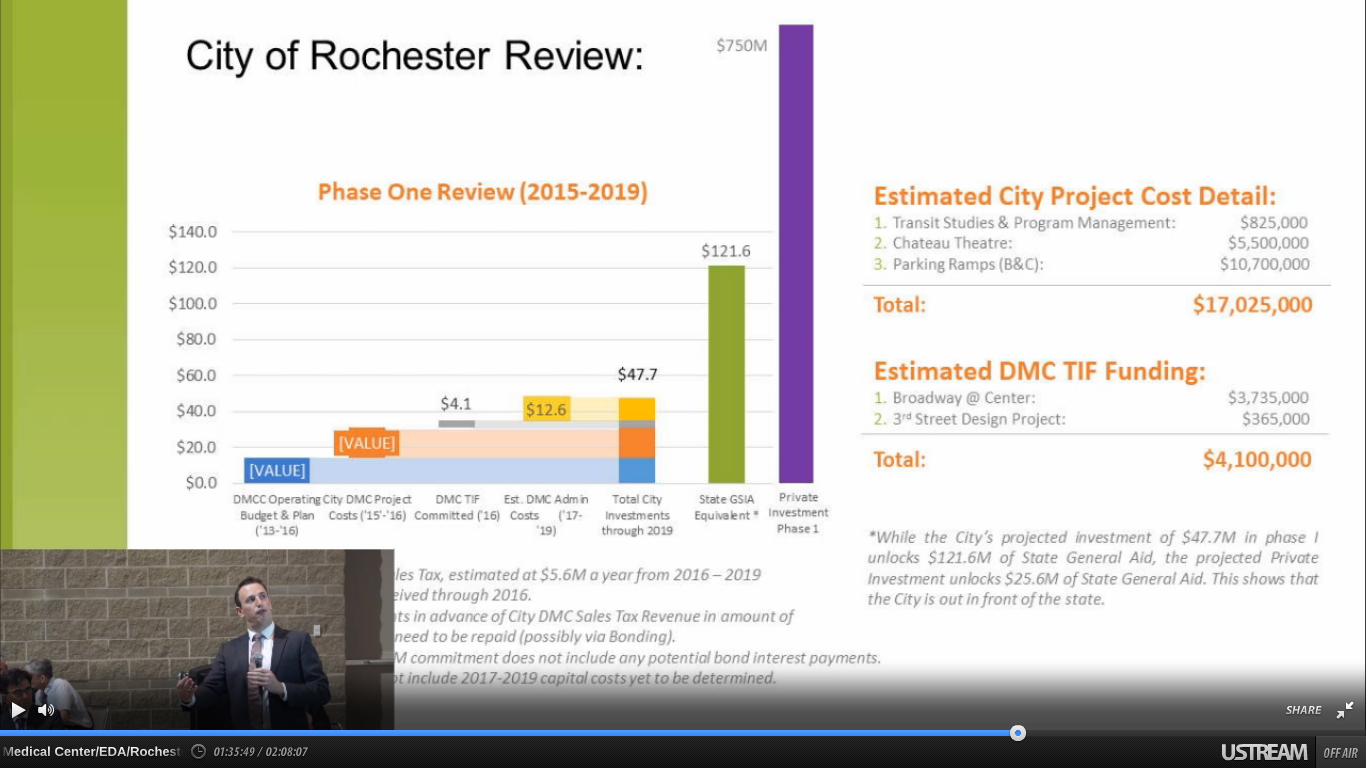Seek to the unplayed end of timeline
The width and height of the screenshot is (1366, 768).
point(1200,733)
